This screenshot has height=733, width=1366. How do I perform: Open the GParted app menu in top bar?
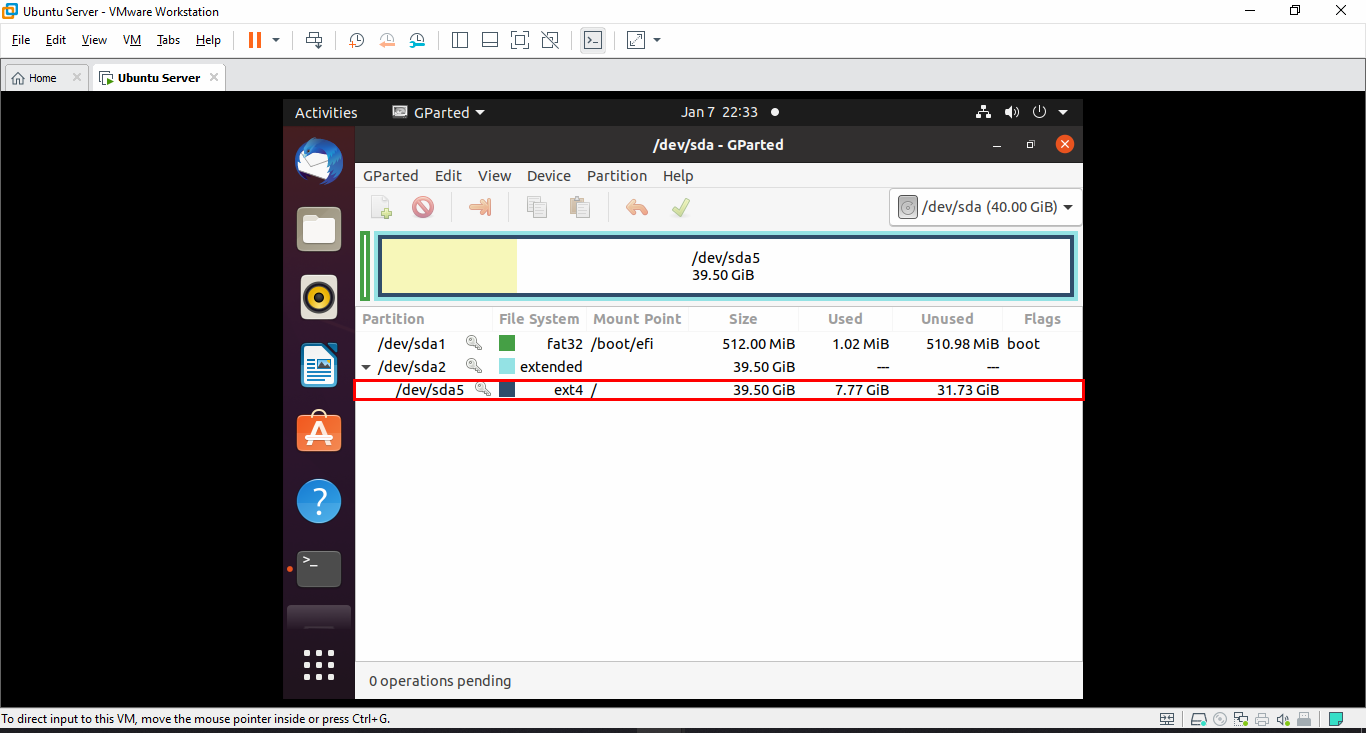(438, 113)
